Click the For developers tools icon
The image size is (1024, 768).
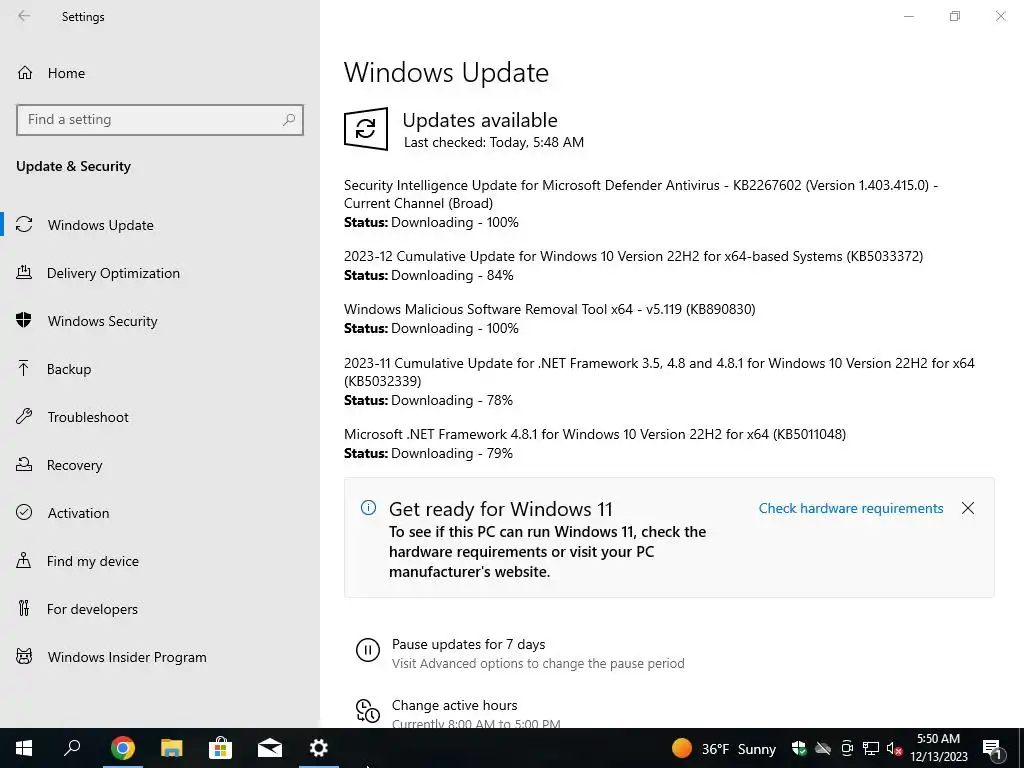click(x=24, y=609)
